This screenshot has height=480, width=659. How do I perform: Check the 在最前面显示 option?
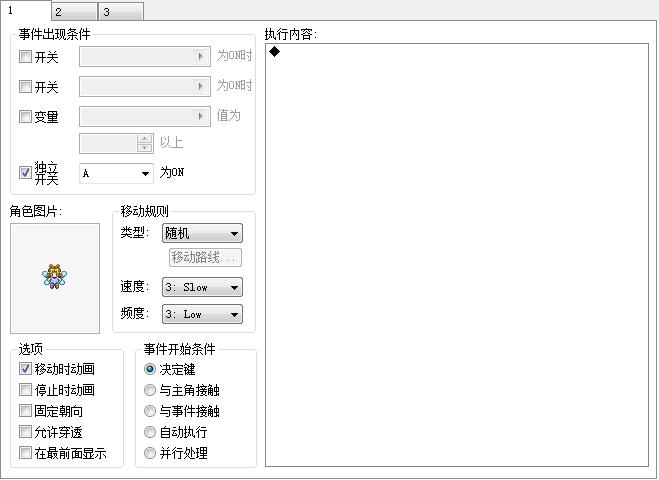pos(25,453)
